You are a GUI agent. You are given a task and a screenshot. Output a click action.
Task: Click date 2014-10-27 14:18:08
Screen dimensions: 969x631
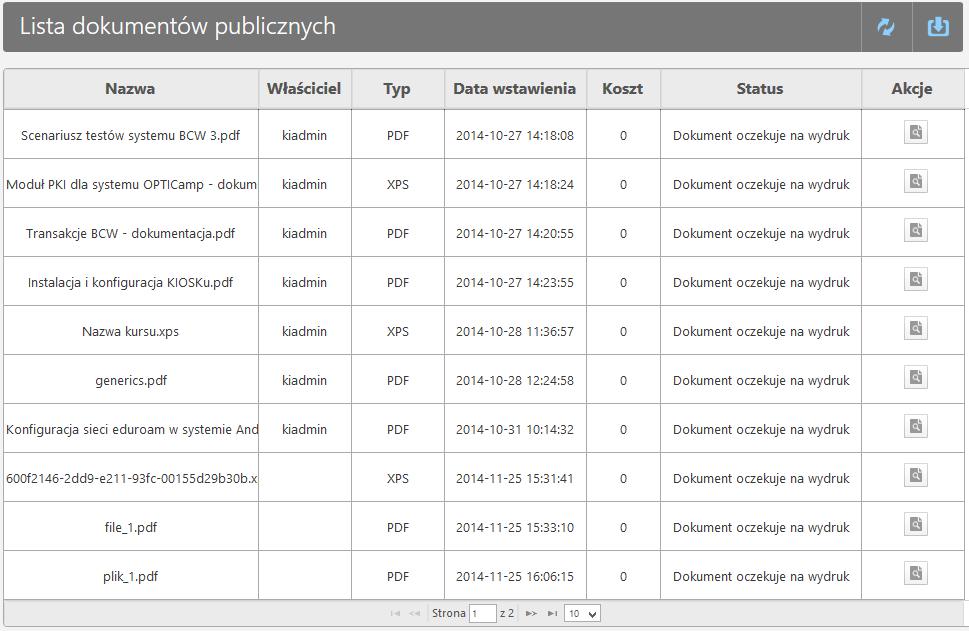(515, 135)
